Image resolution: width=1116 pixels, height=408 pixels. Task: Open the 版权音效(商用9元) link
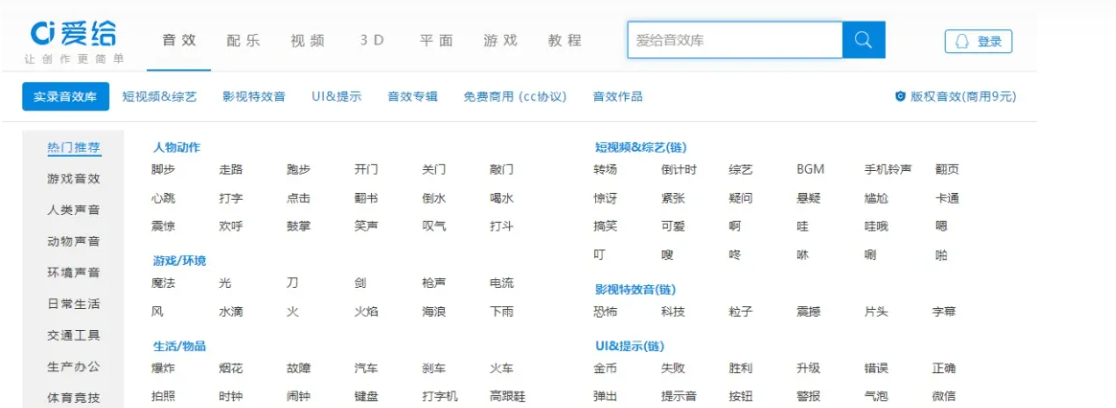pos(963,97)
